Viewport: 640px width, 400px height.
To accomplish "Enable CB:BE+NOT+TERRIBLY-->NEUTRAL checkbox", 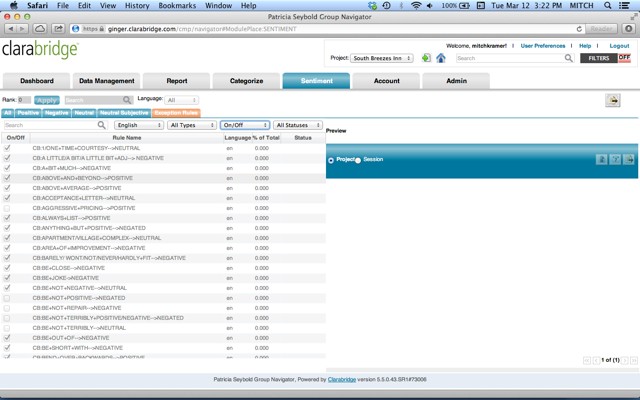I will coord(7,328).
